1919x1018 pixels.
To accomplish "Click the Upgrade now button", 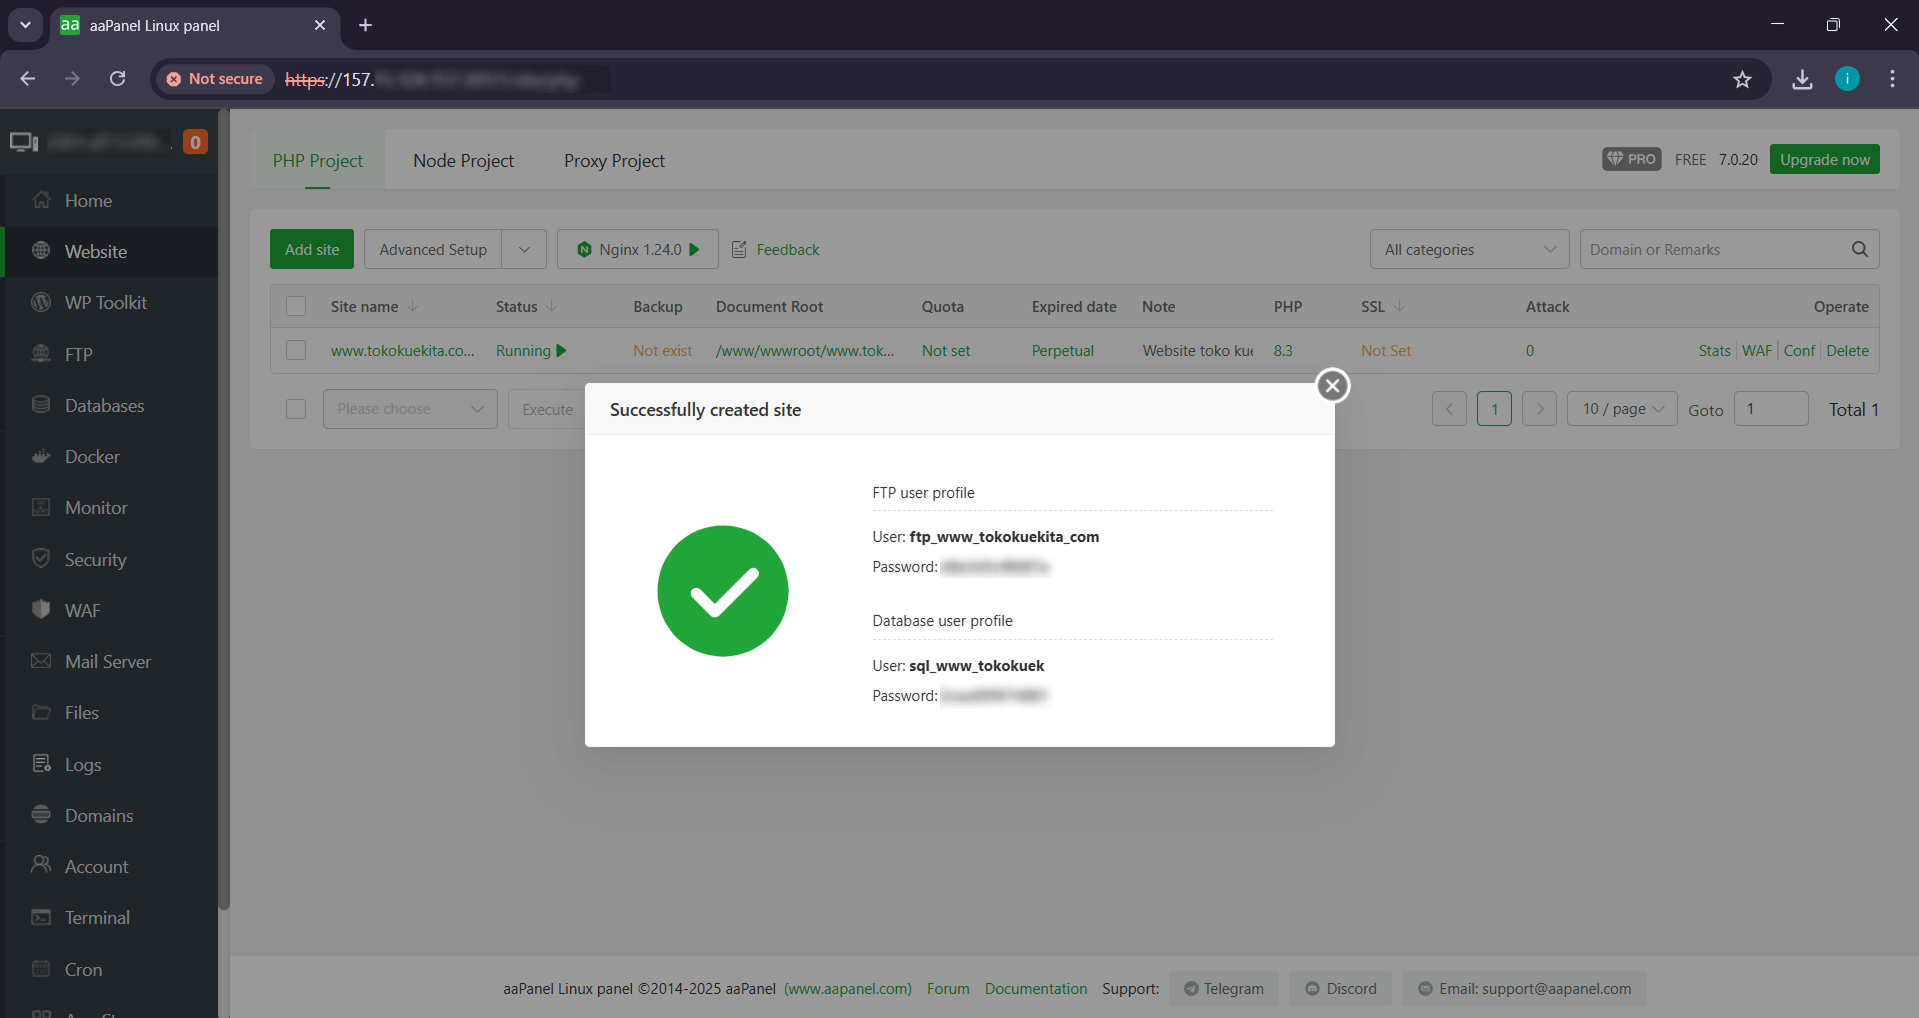I will click(x=1824, y=160).
